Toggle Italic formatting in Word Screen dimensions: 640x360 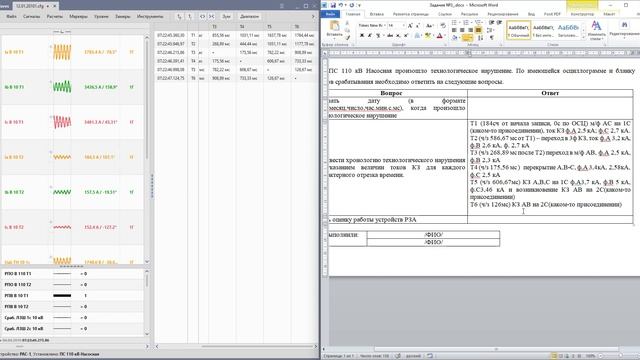(x=369, y=36)
